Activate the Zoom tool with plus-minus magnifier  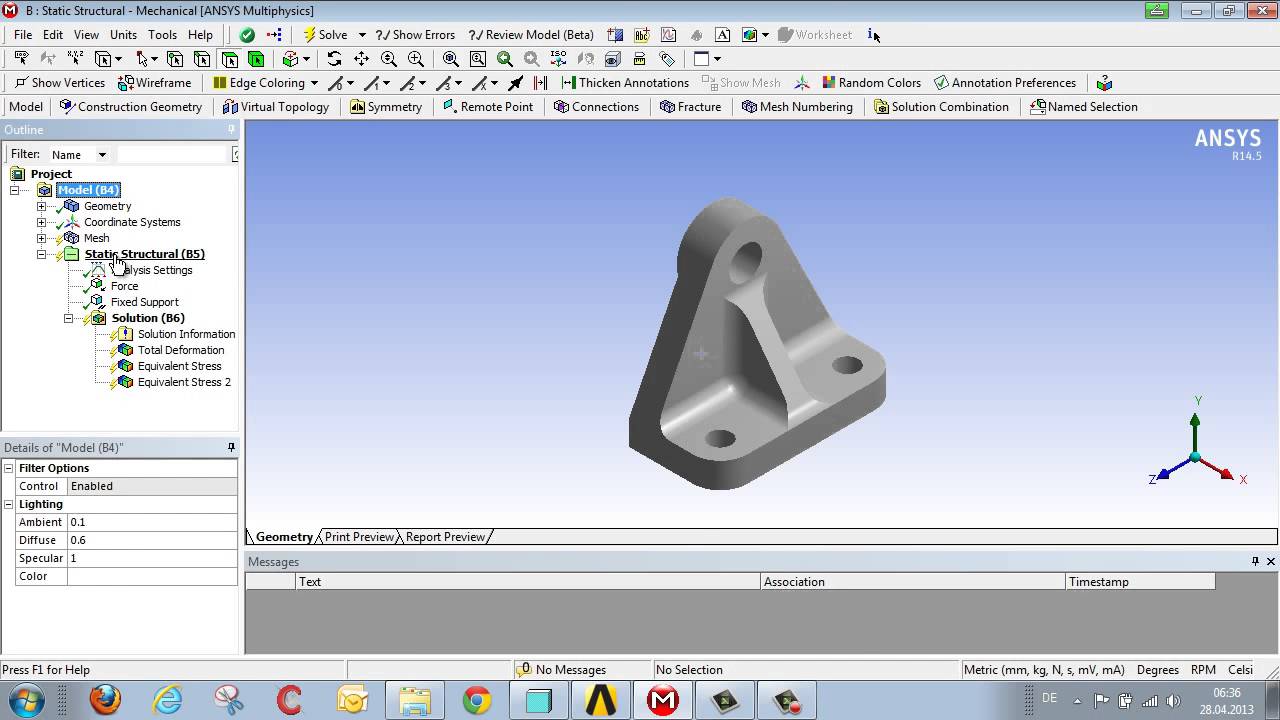click(389, 59)
